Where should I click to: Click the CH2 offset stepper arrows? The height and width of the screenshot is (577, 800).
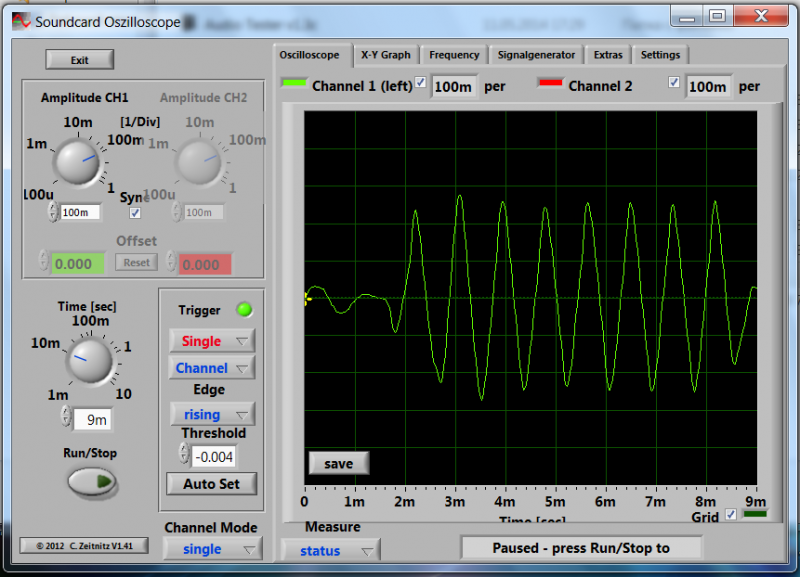tap(171, 260)
